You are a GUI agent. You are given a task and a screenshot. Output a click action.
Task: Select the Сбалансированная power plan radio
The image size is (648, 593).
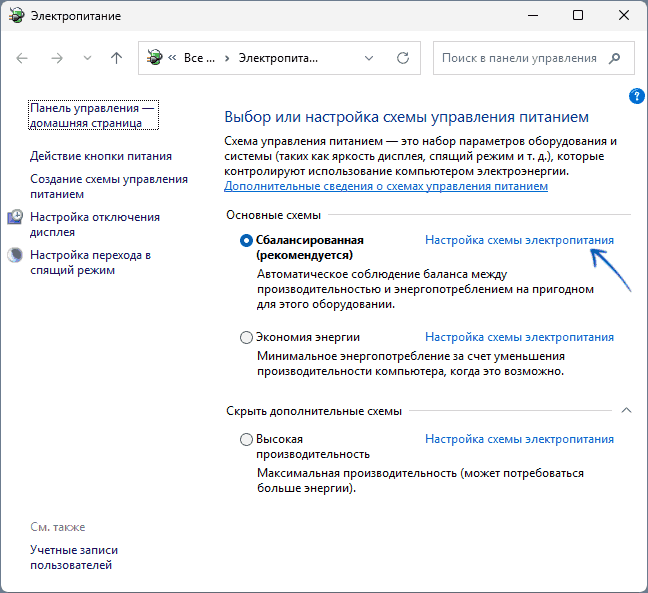tap(246, 241)
